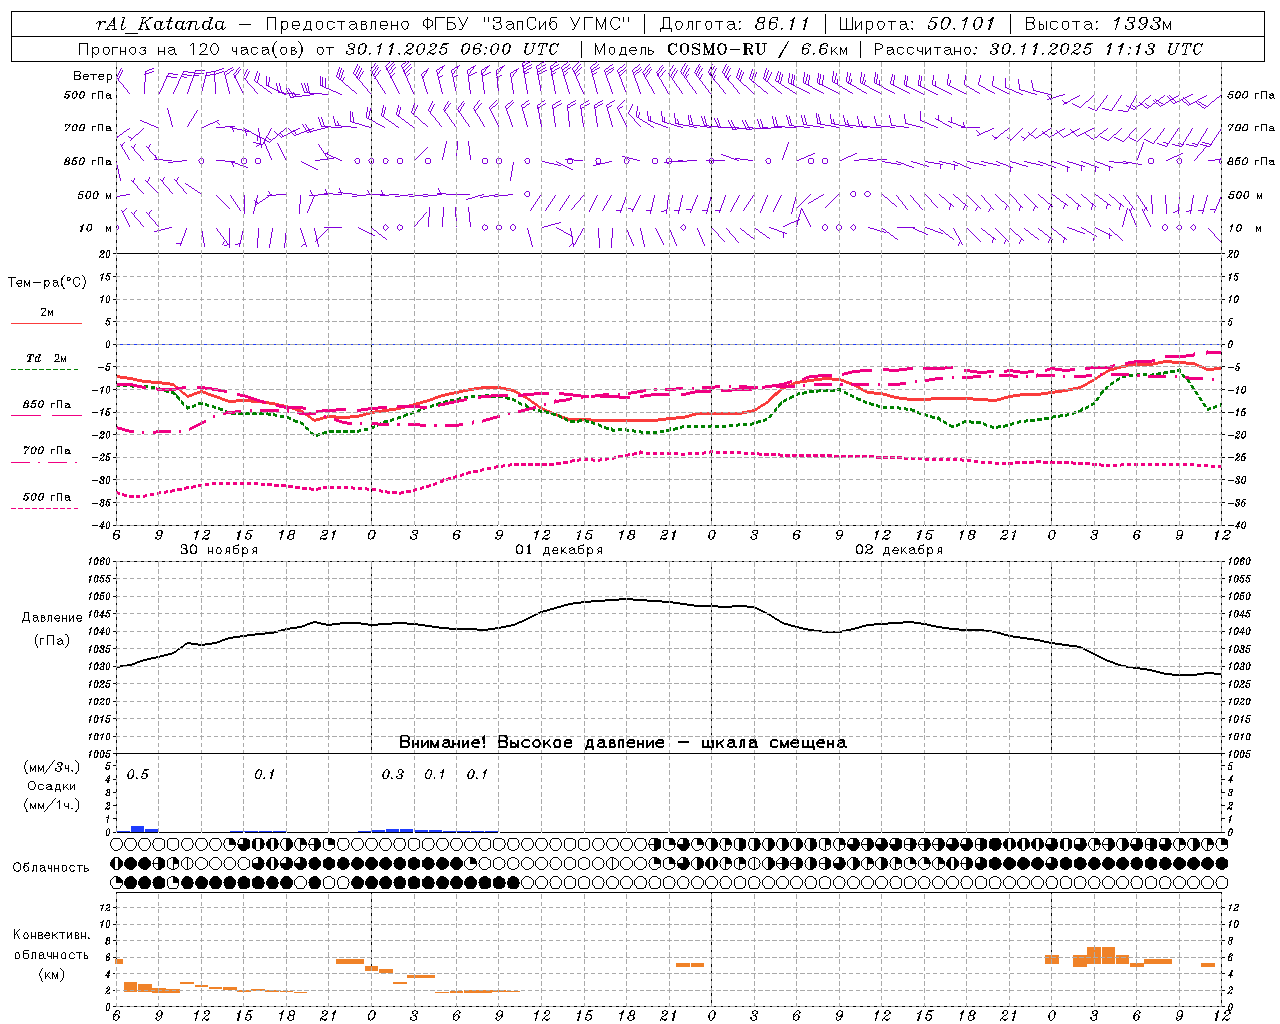Select the text Предоставлено ФГБУ "ЗапСиб УГМС"
The image size is (1280, 1024).
pyautogui.click(x=449, y=24)
